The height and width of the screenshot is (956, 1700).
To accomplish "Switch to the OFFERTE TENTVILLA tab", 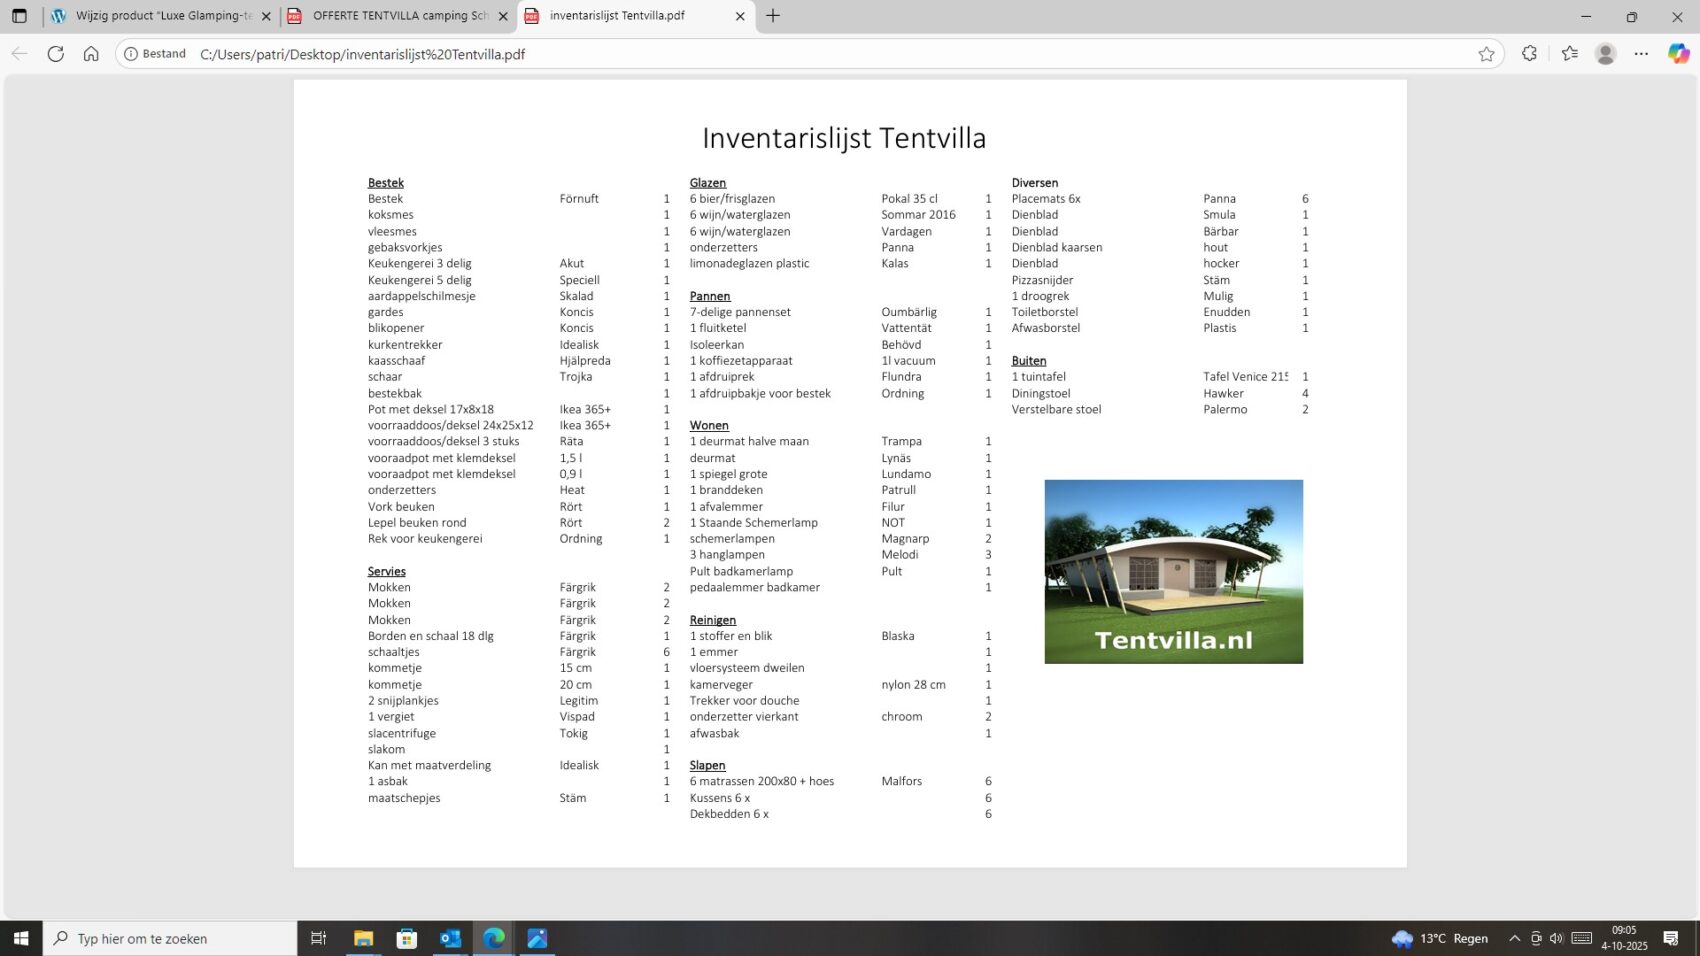I will coord(398,16).
